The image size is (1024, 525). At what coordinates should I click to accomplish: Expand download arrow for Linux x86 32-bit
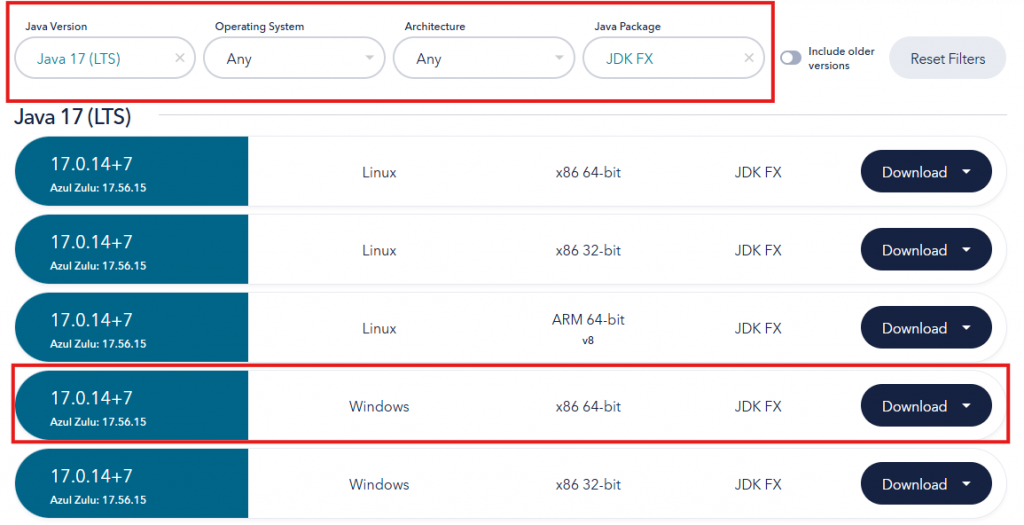(x=967, y=249)
